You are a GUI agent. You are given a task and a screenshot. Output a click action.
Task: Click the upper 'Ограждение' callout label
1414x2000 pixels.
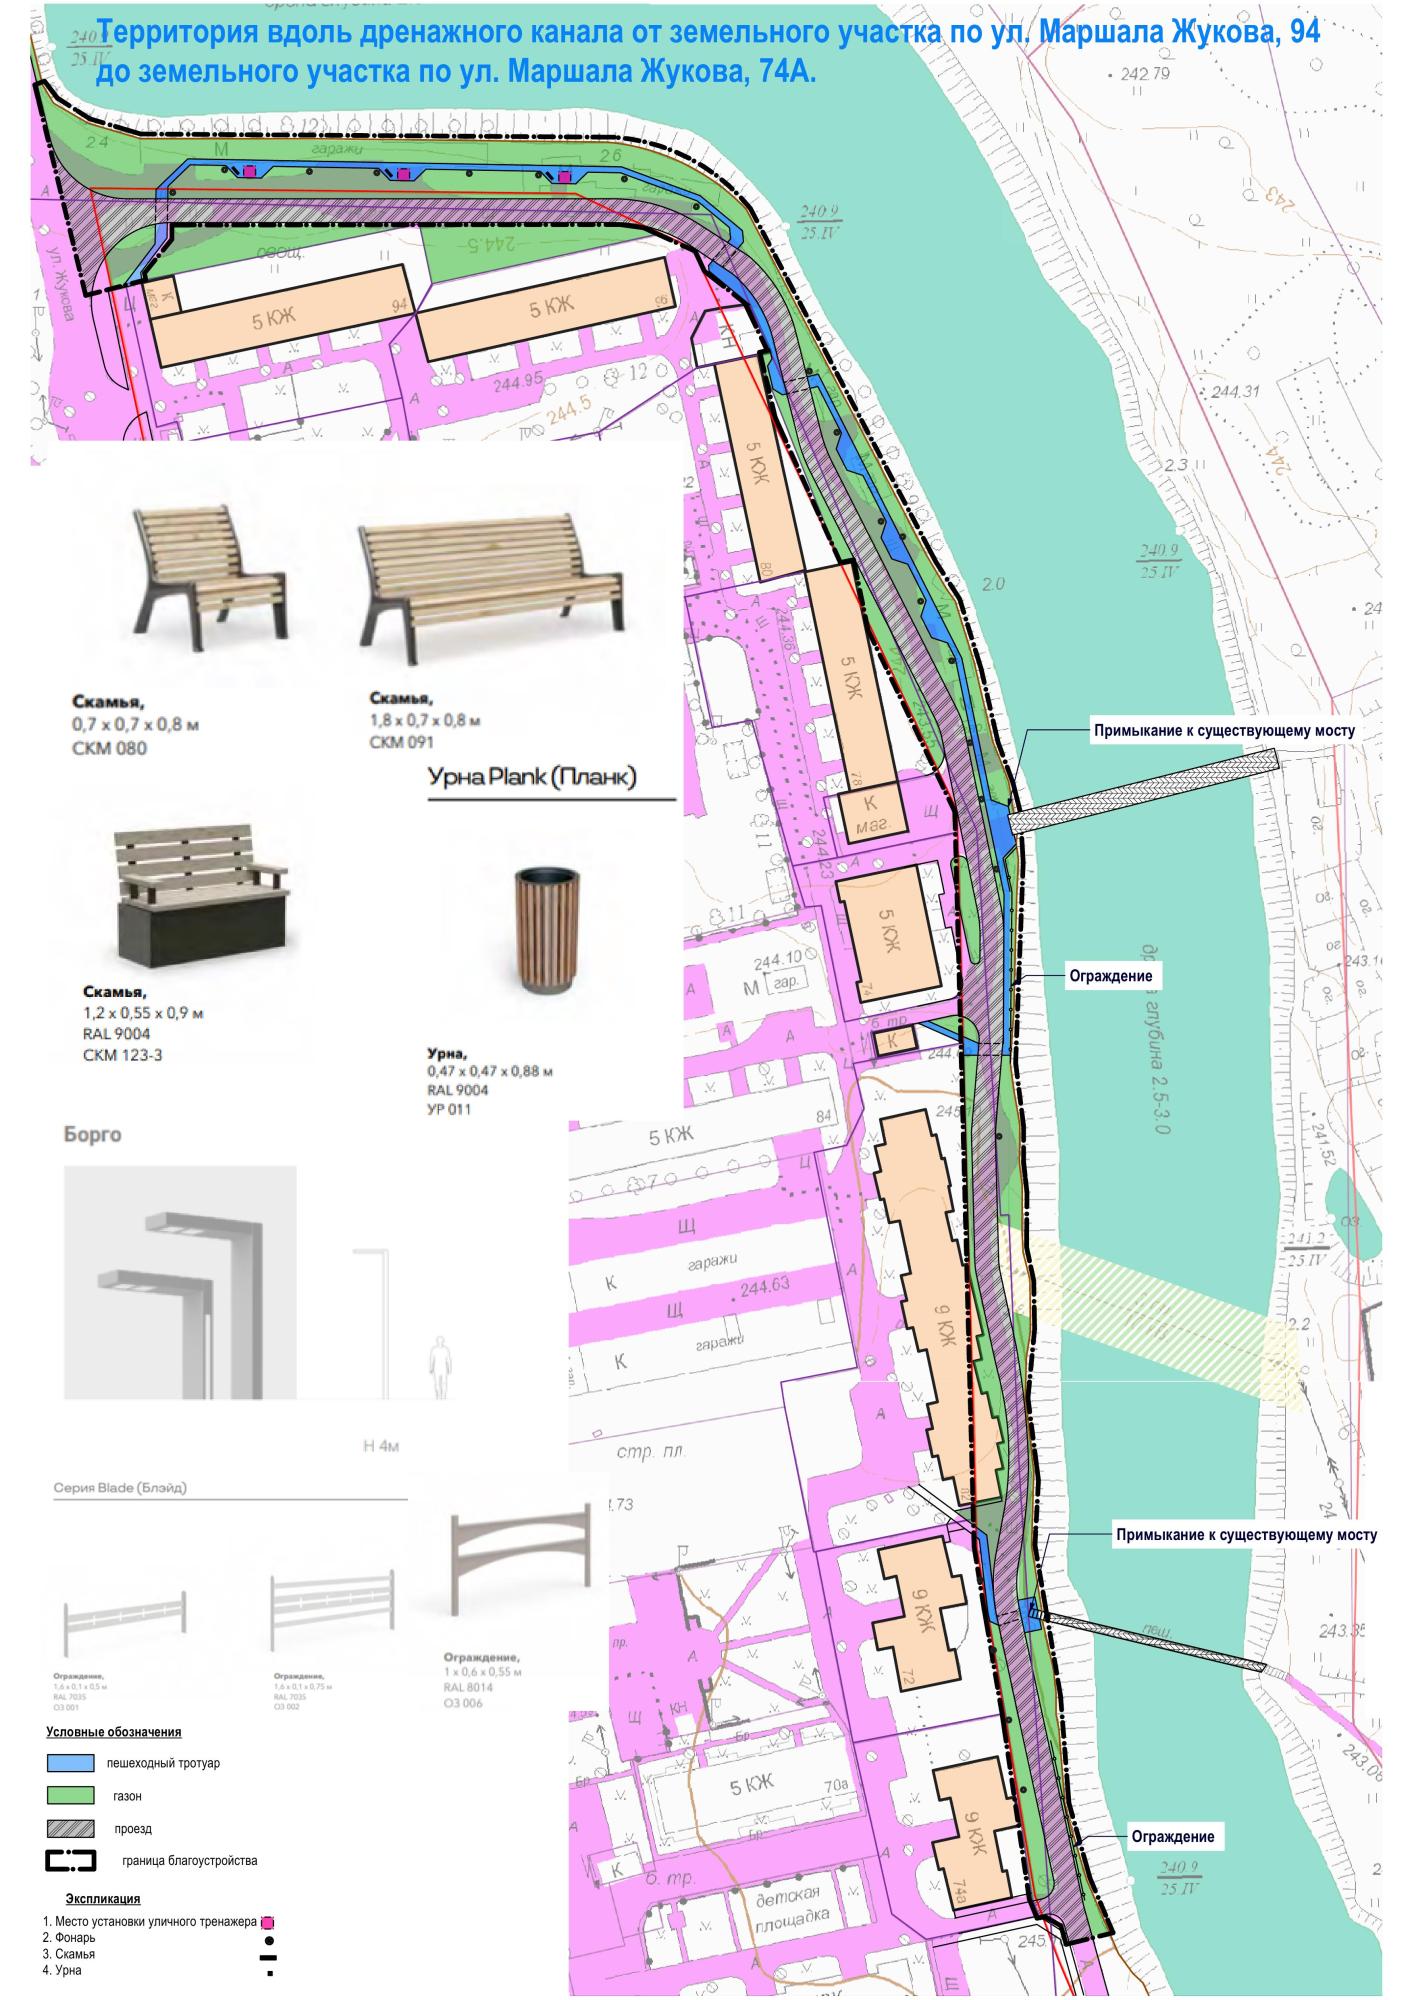[1110, 976]
